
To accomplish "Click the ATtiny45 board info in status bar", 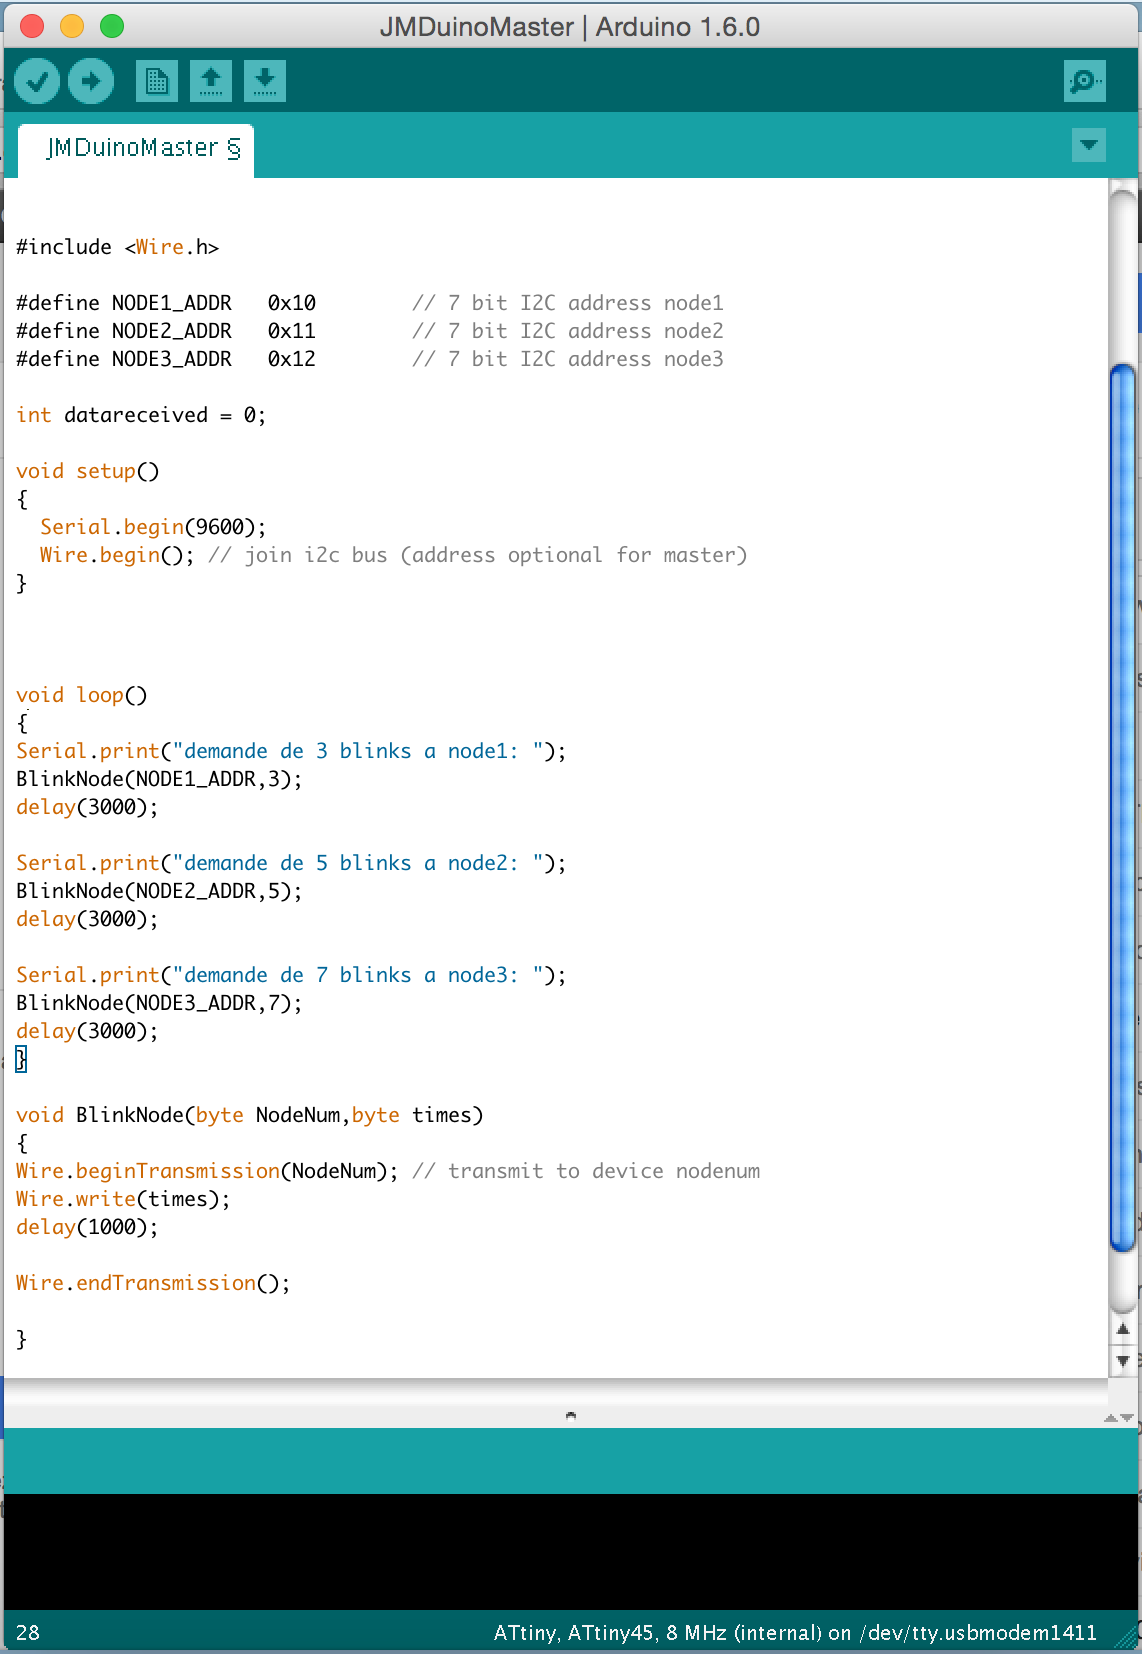I will [x=795, y=1633].
